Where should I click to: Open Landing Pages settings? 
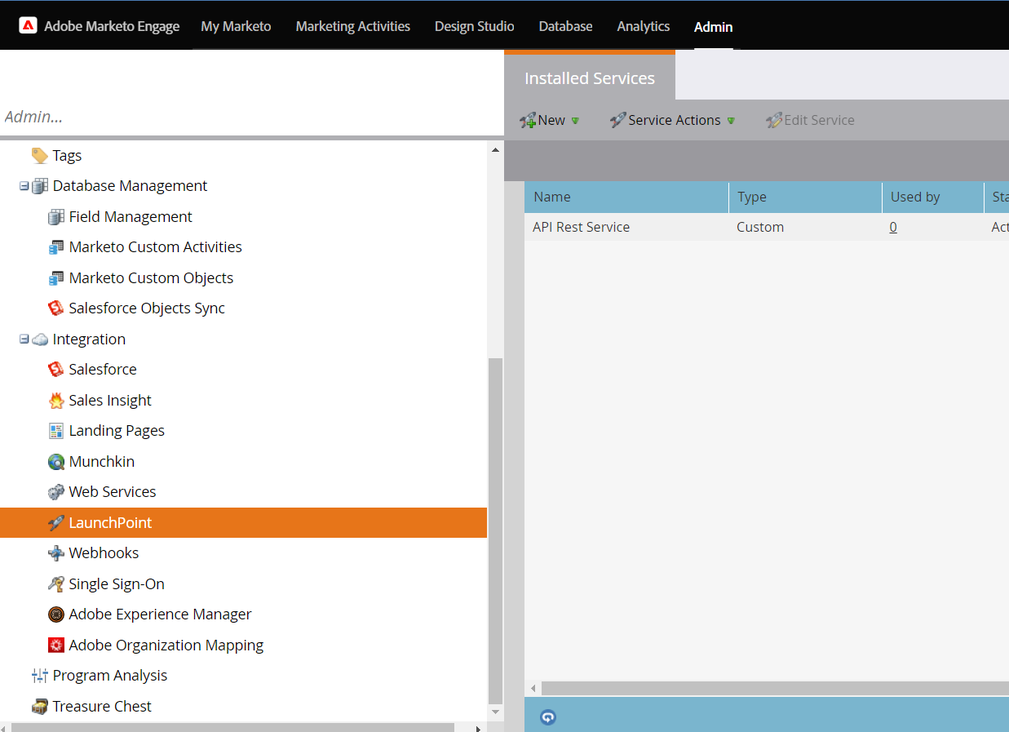(x=116, y=430)
